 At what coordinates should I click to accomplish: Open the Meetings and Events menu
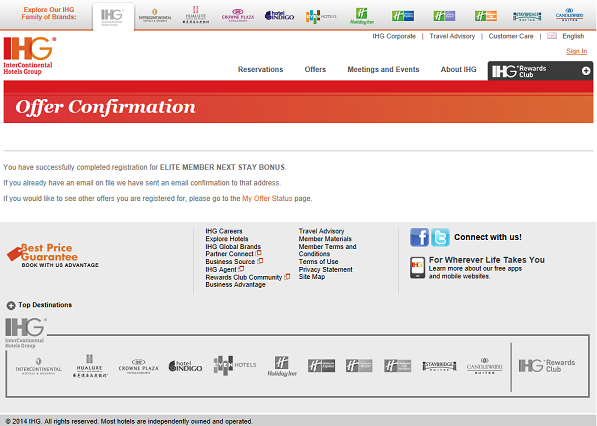coord(383,69)
